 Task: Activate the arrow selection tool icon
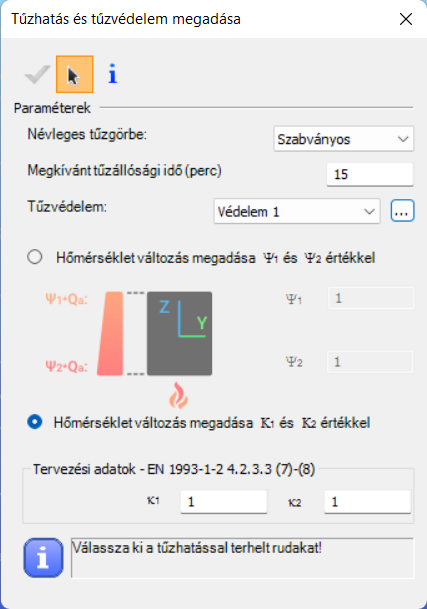tap(75, 74)
